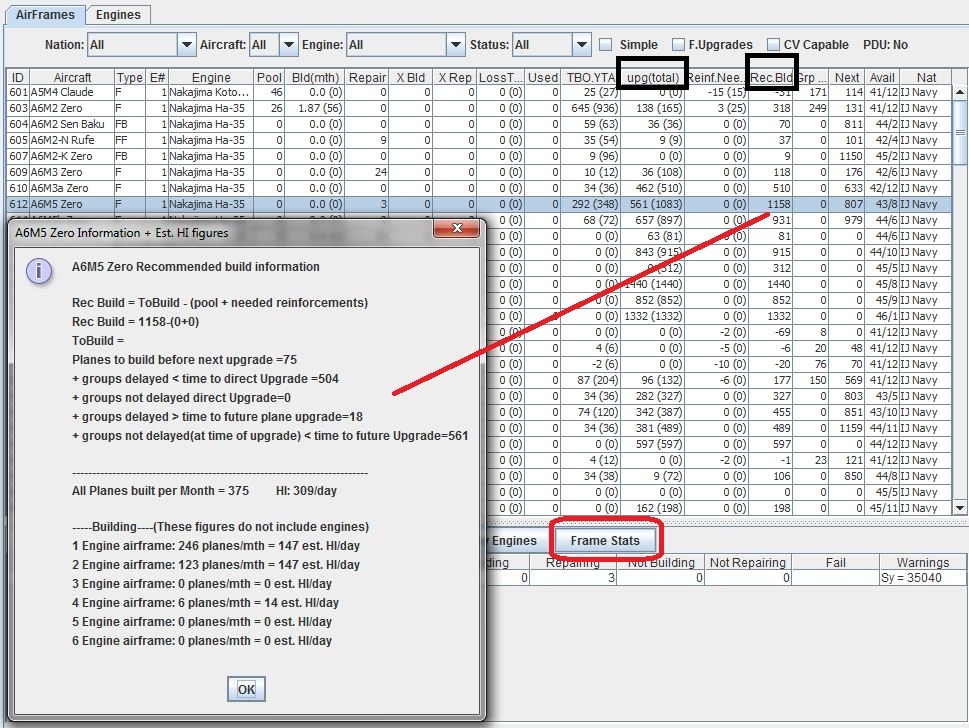This screenshot has width=969, height=728.
Task: Select the A6M5 Zero row
Action: coord(479,204)
